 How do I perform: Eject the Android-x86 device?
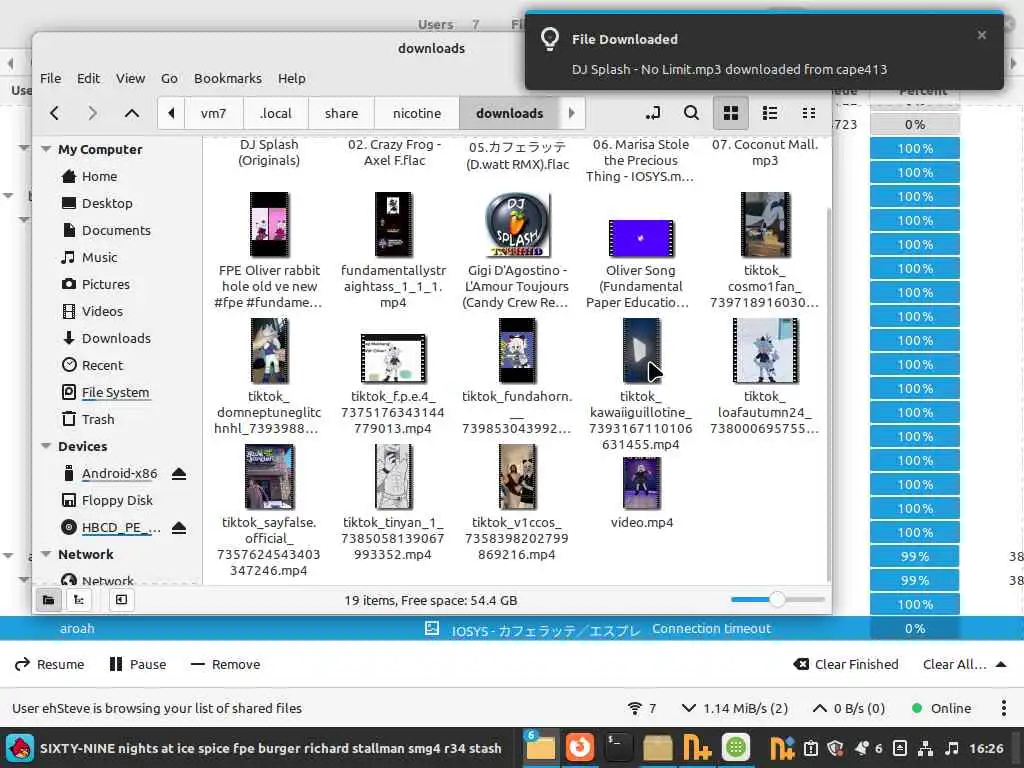179,473
